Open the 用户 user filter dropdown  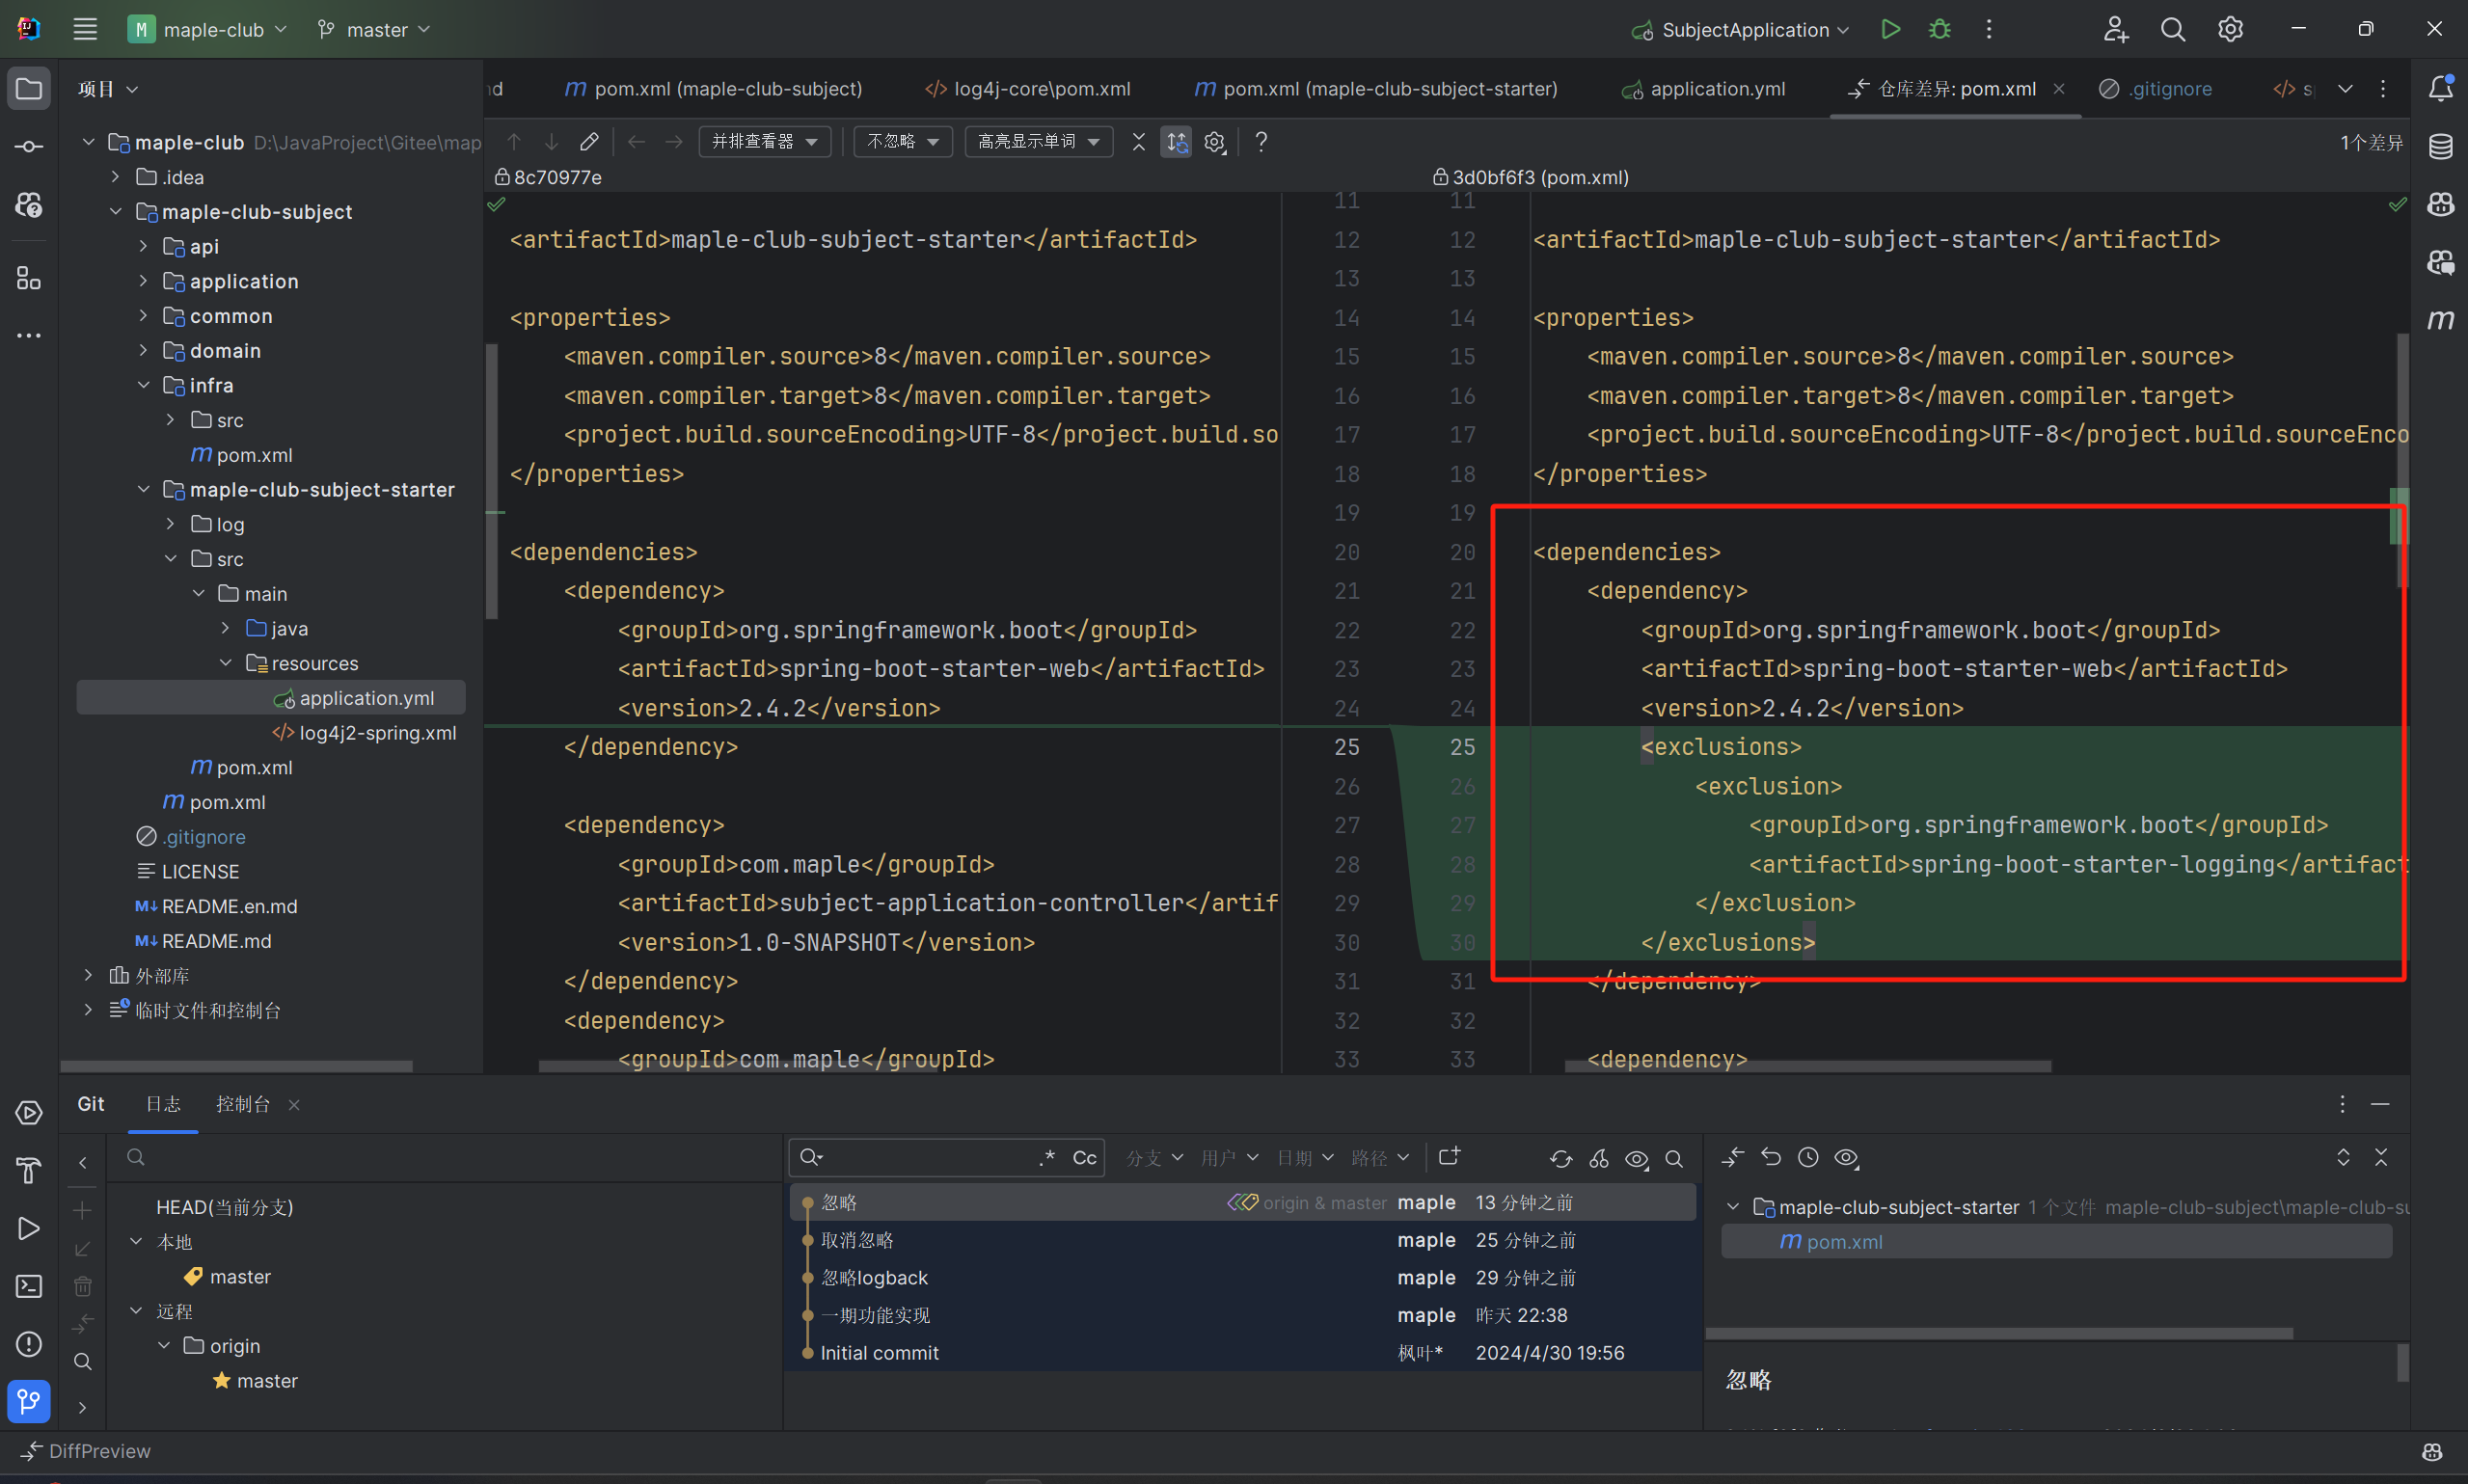click(x=1229, y=1158)
